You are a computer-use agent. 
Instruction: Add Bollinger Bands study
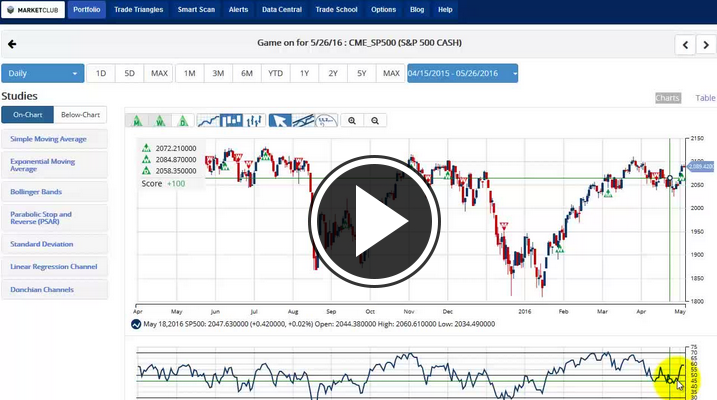tap(54, 192)
